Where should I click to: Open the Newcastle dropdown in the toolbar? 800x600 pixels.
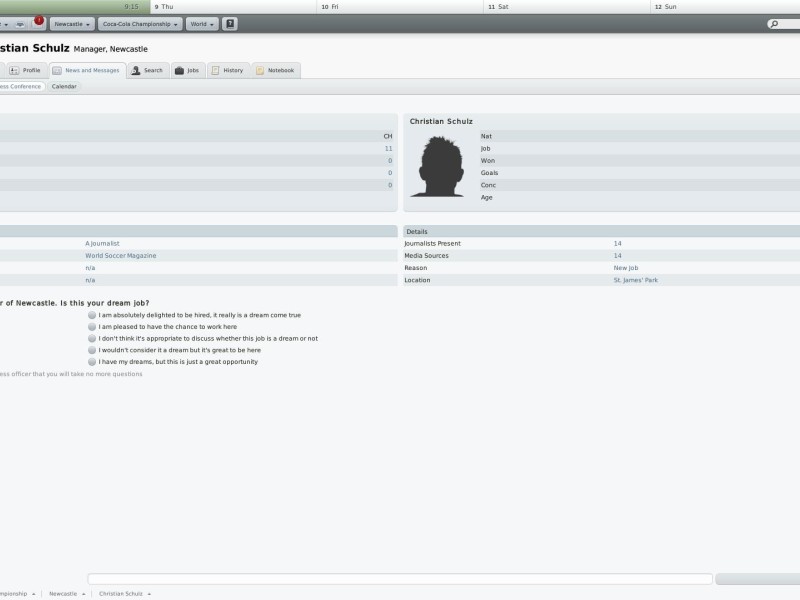pos(71,24)
